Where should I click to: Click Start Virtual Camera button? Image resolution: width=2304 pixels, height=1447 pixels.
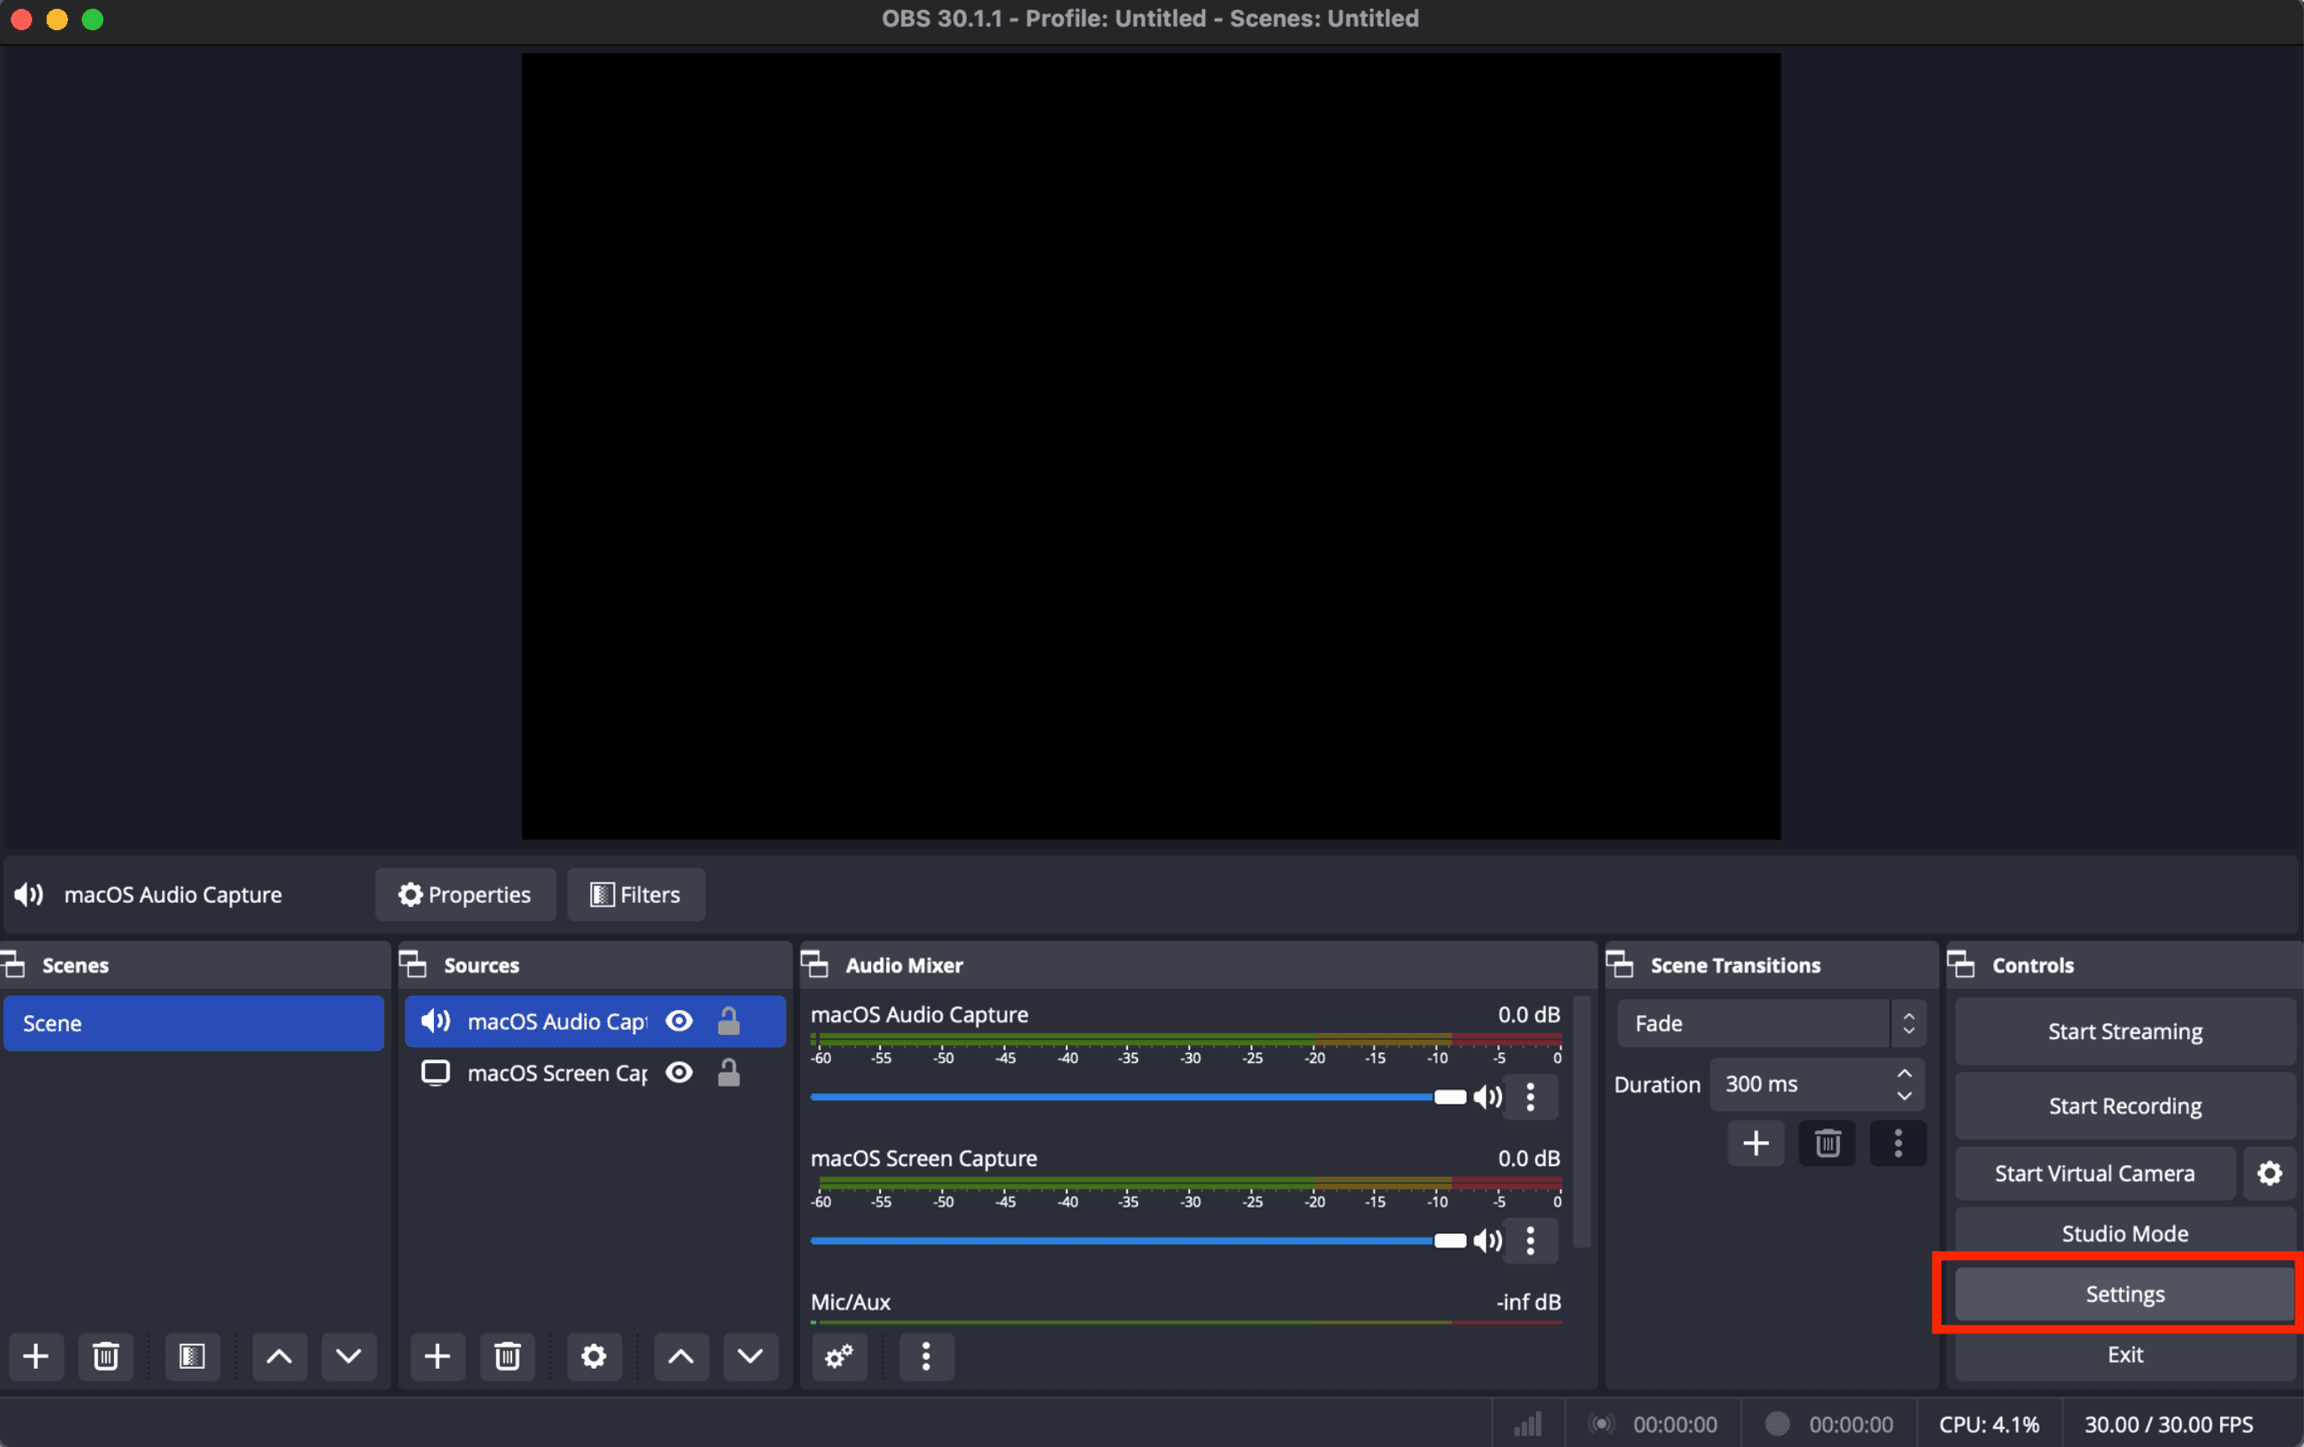(2095, 1173)
